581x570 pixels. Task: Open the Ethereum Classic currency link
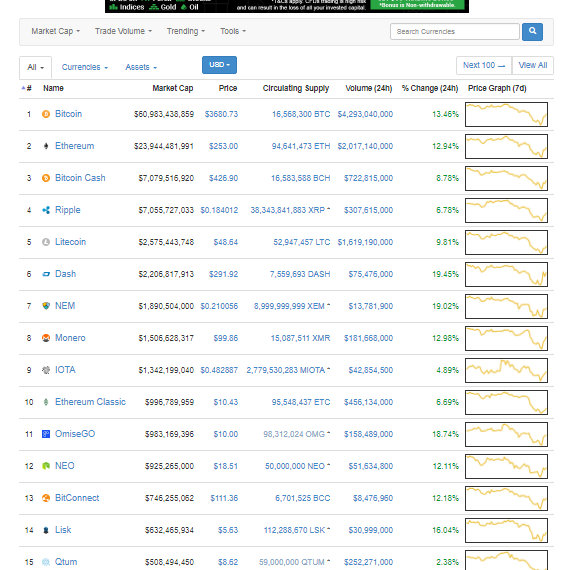[90, 402]
